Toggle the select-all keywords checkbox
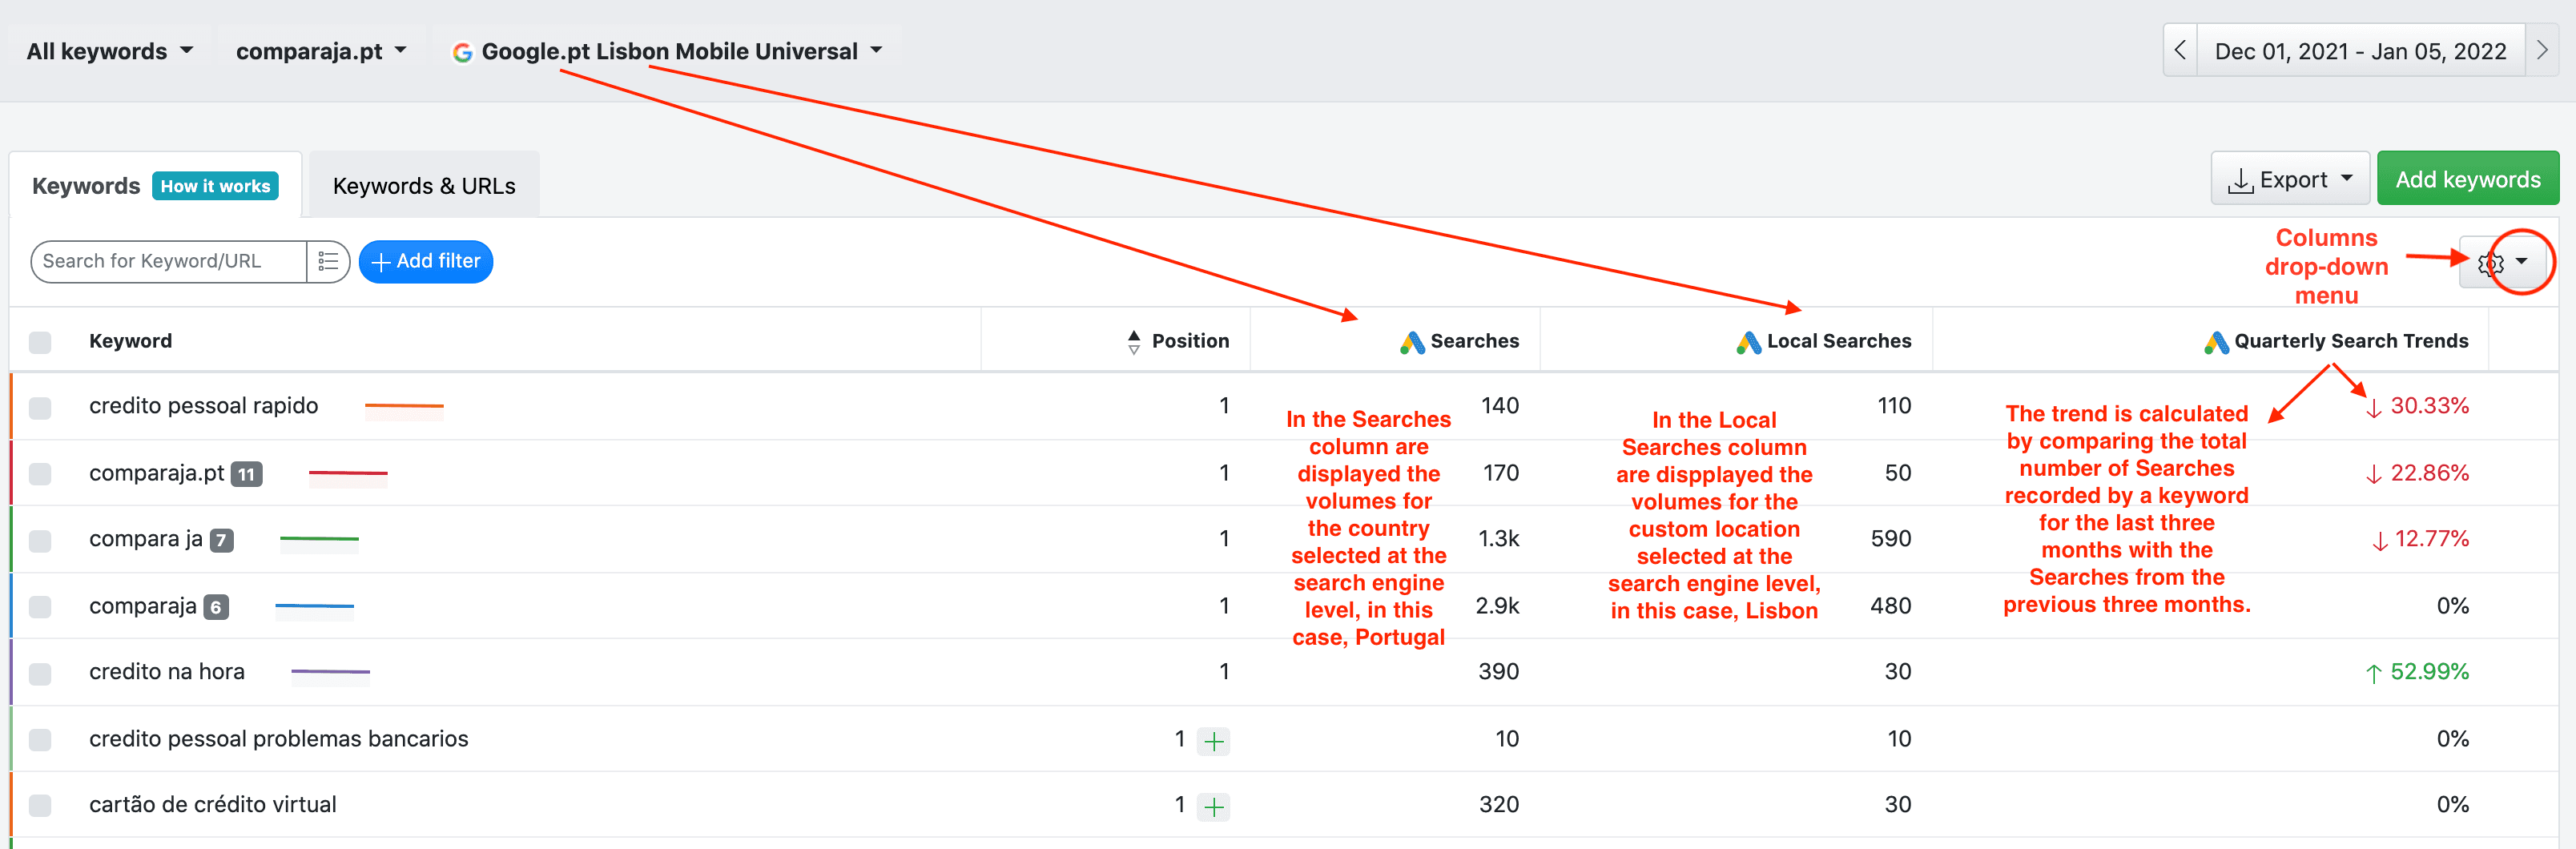This screenshot has width=2576, height=849. pyautogui.click(x=40, y=342)
